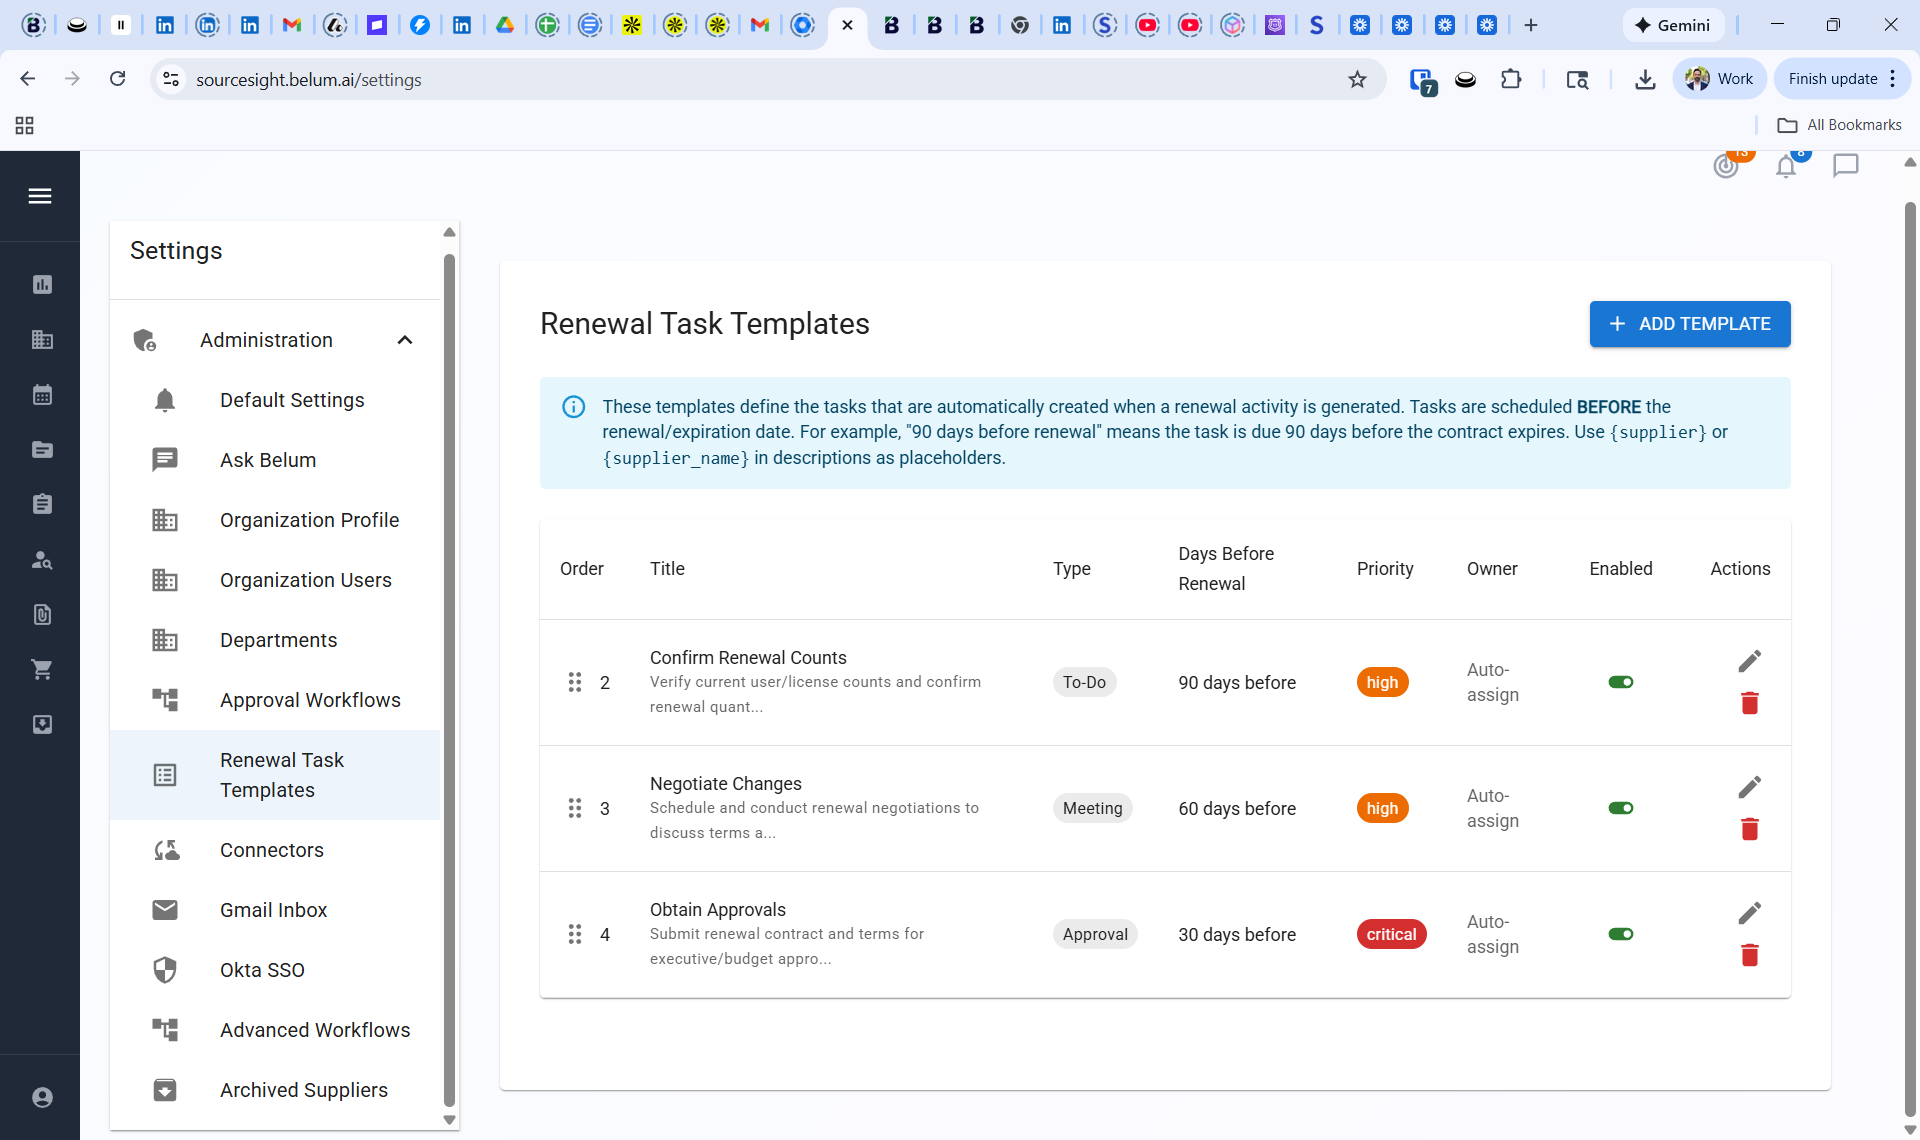Click the user search icon in sidebar

[x=42, y=560]
